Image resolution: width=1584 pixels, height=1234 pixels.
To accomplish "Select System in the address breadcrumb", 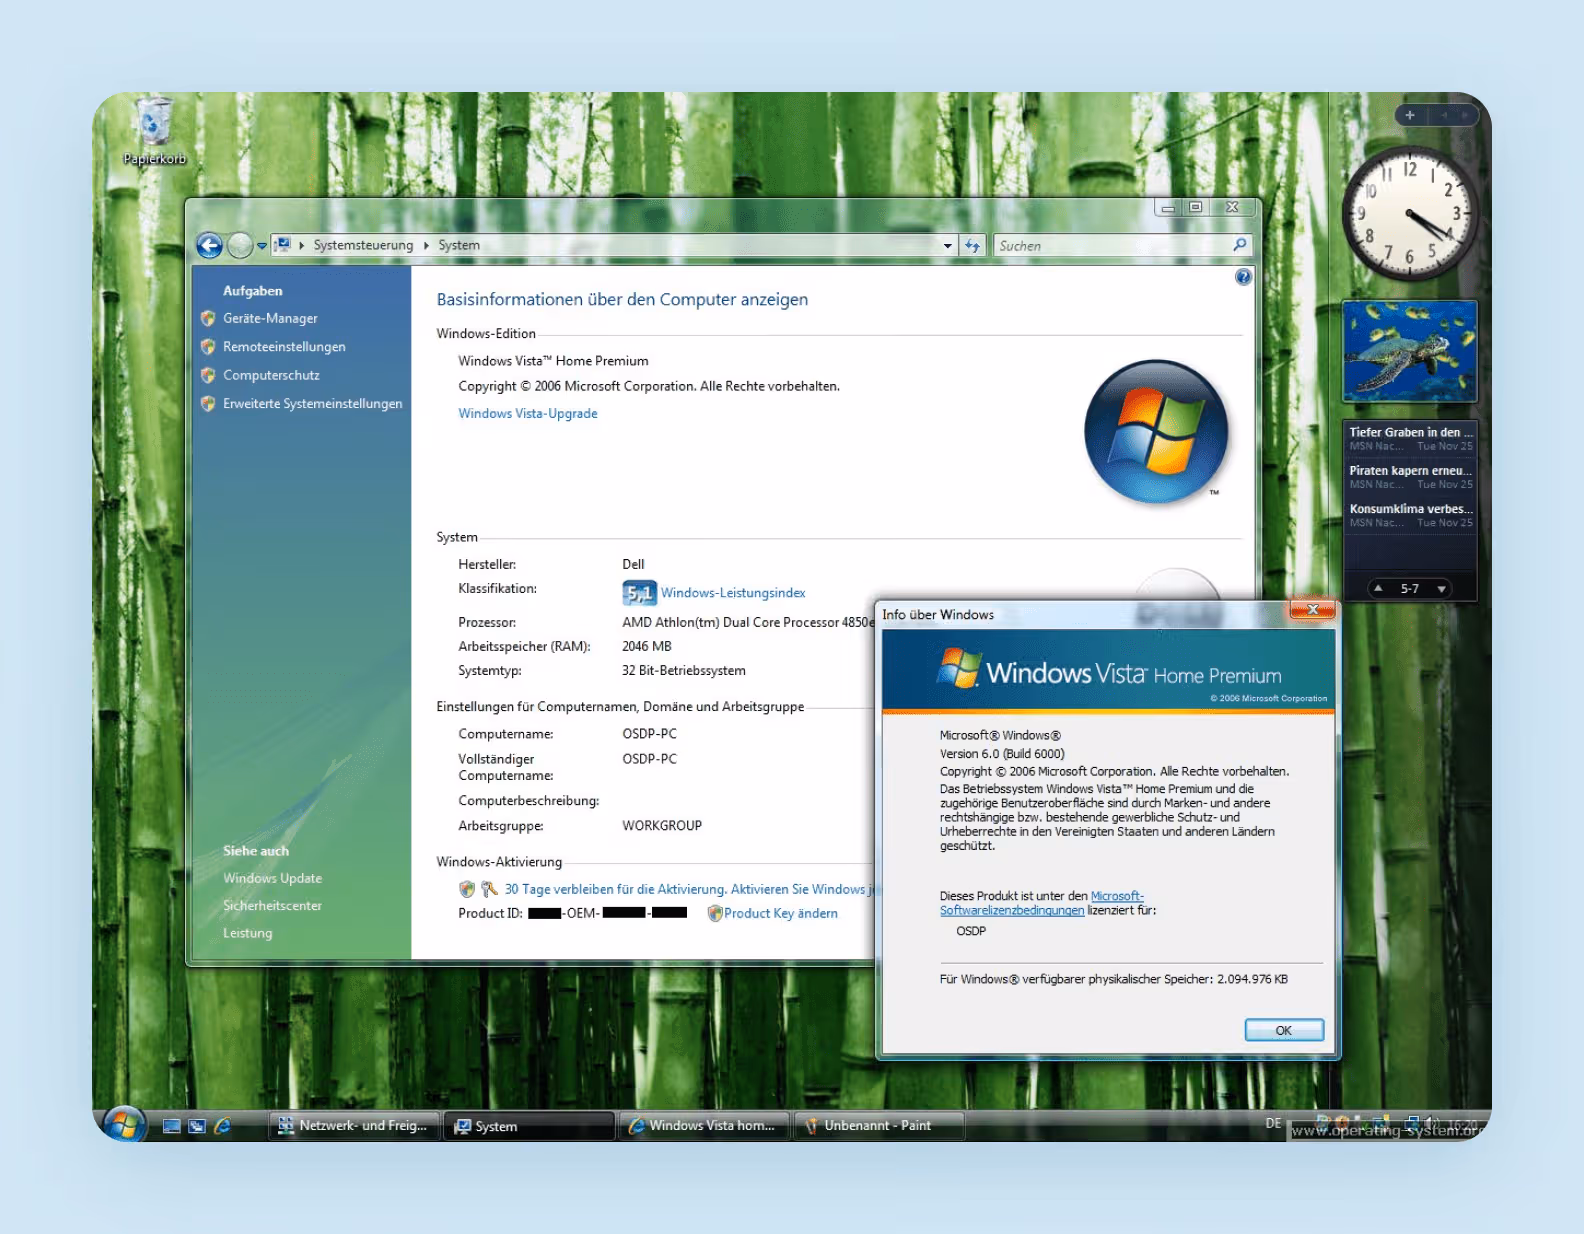I will click(x=459, y=245).
